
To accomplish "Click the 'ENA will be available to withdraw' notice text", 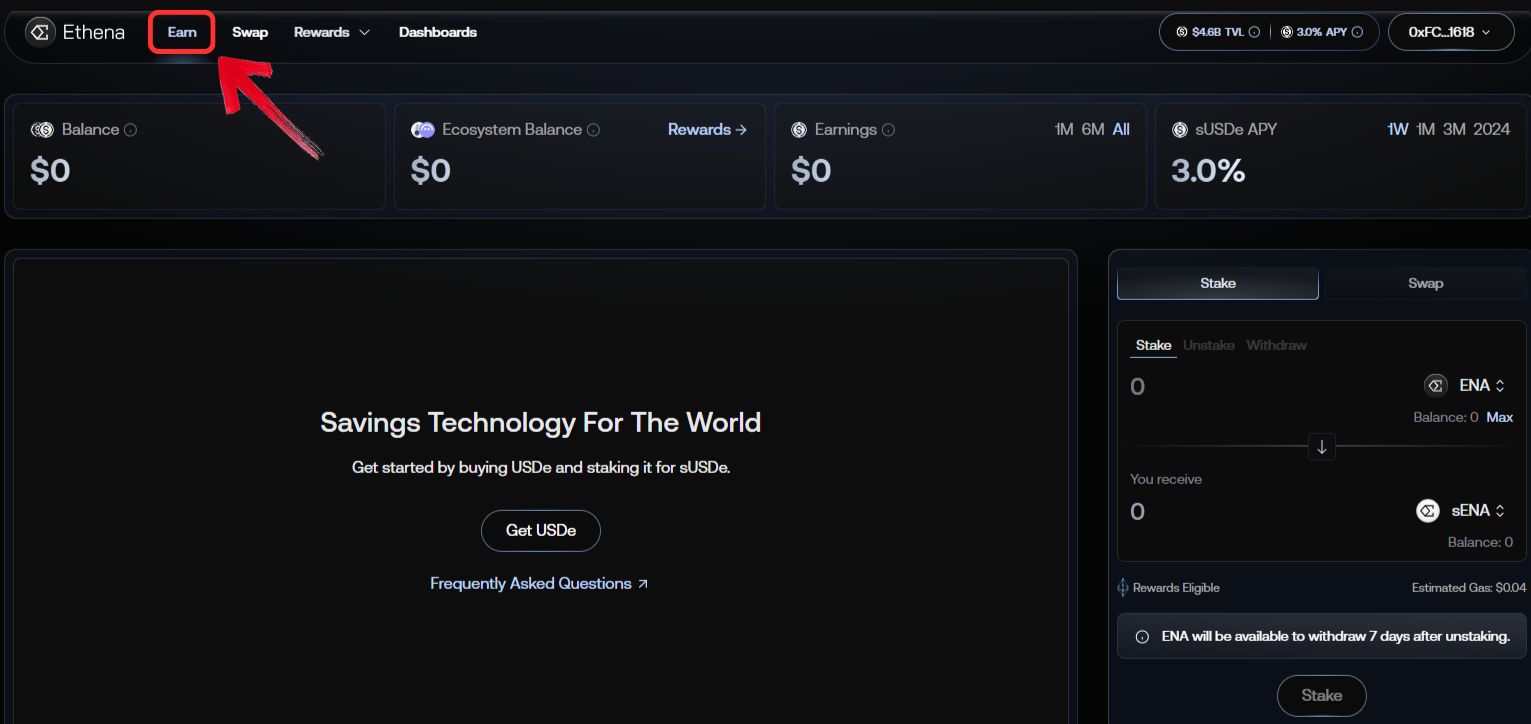I will point(1336,637).
